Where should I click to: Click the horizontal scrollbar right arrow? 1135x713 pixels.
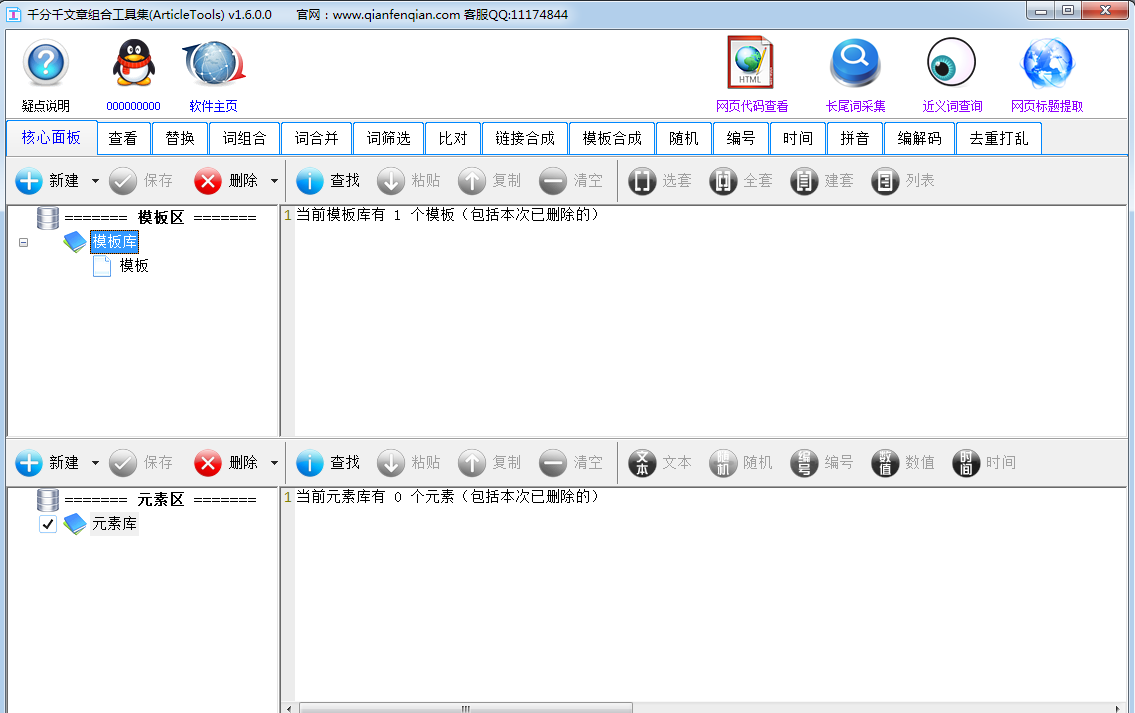(1118, 708)
